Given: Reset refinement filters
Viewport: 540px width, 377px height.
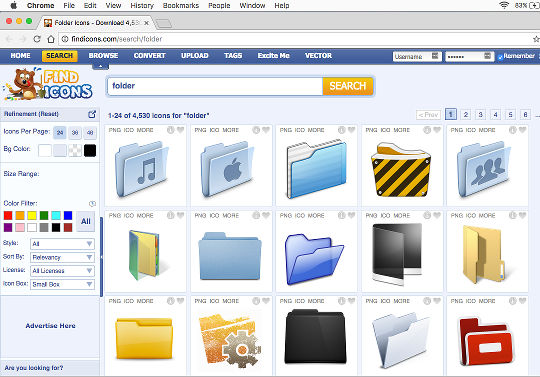Looking at the screenshot, I should click(x=49, y=114).
